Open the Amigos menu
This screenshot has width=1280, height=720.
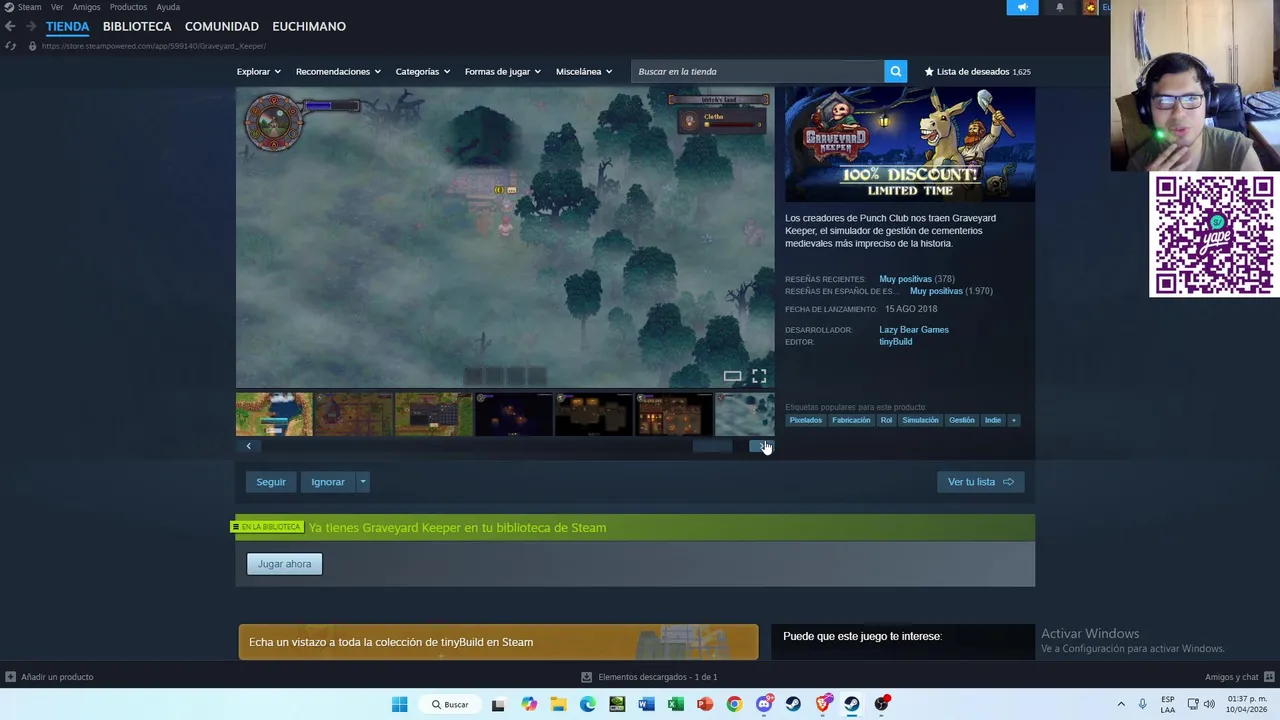point(86,7)
